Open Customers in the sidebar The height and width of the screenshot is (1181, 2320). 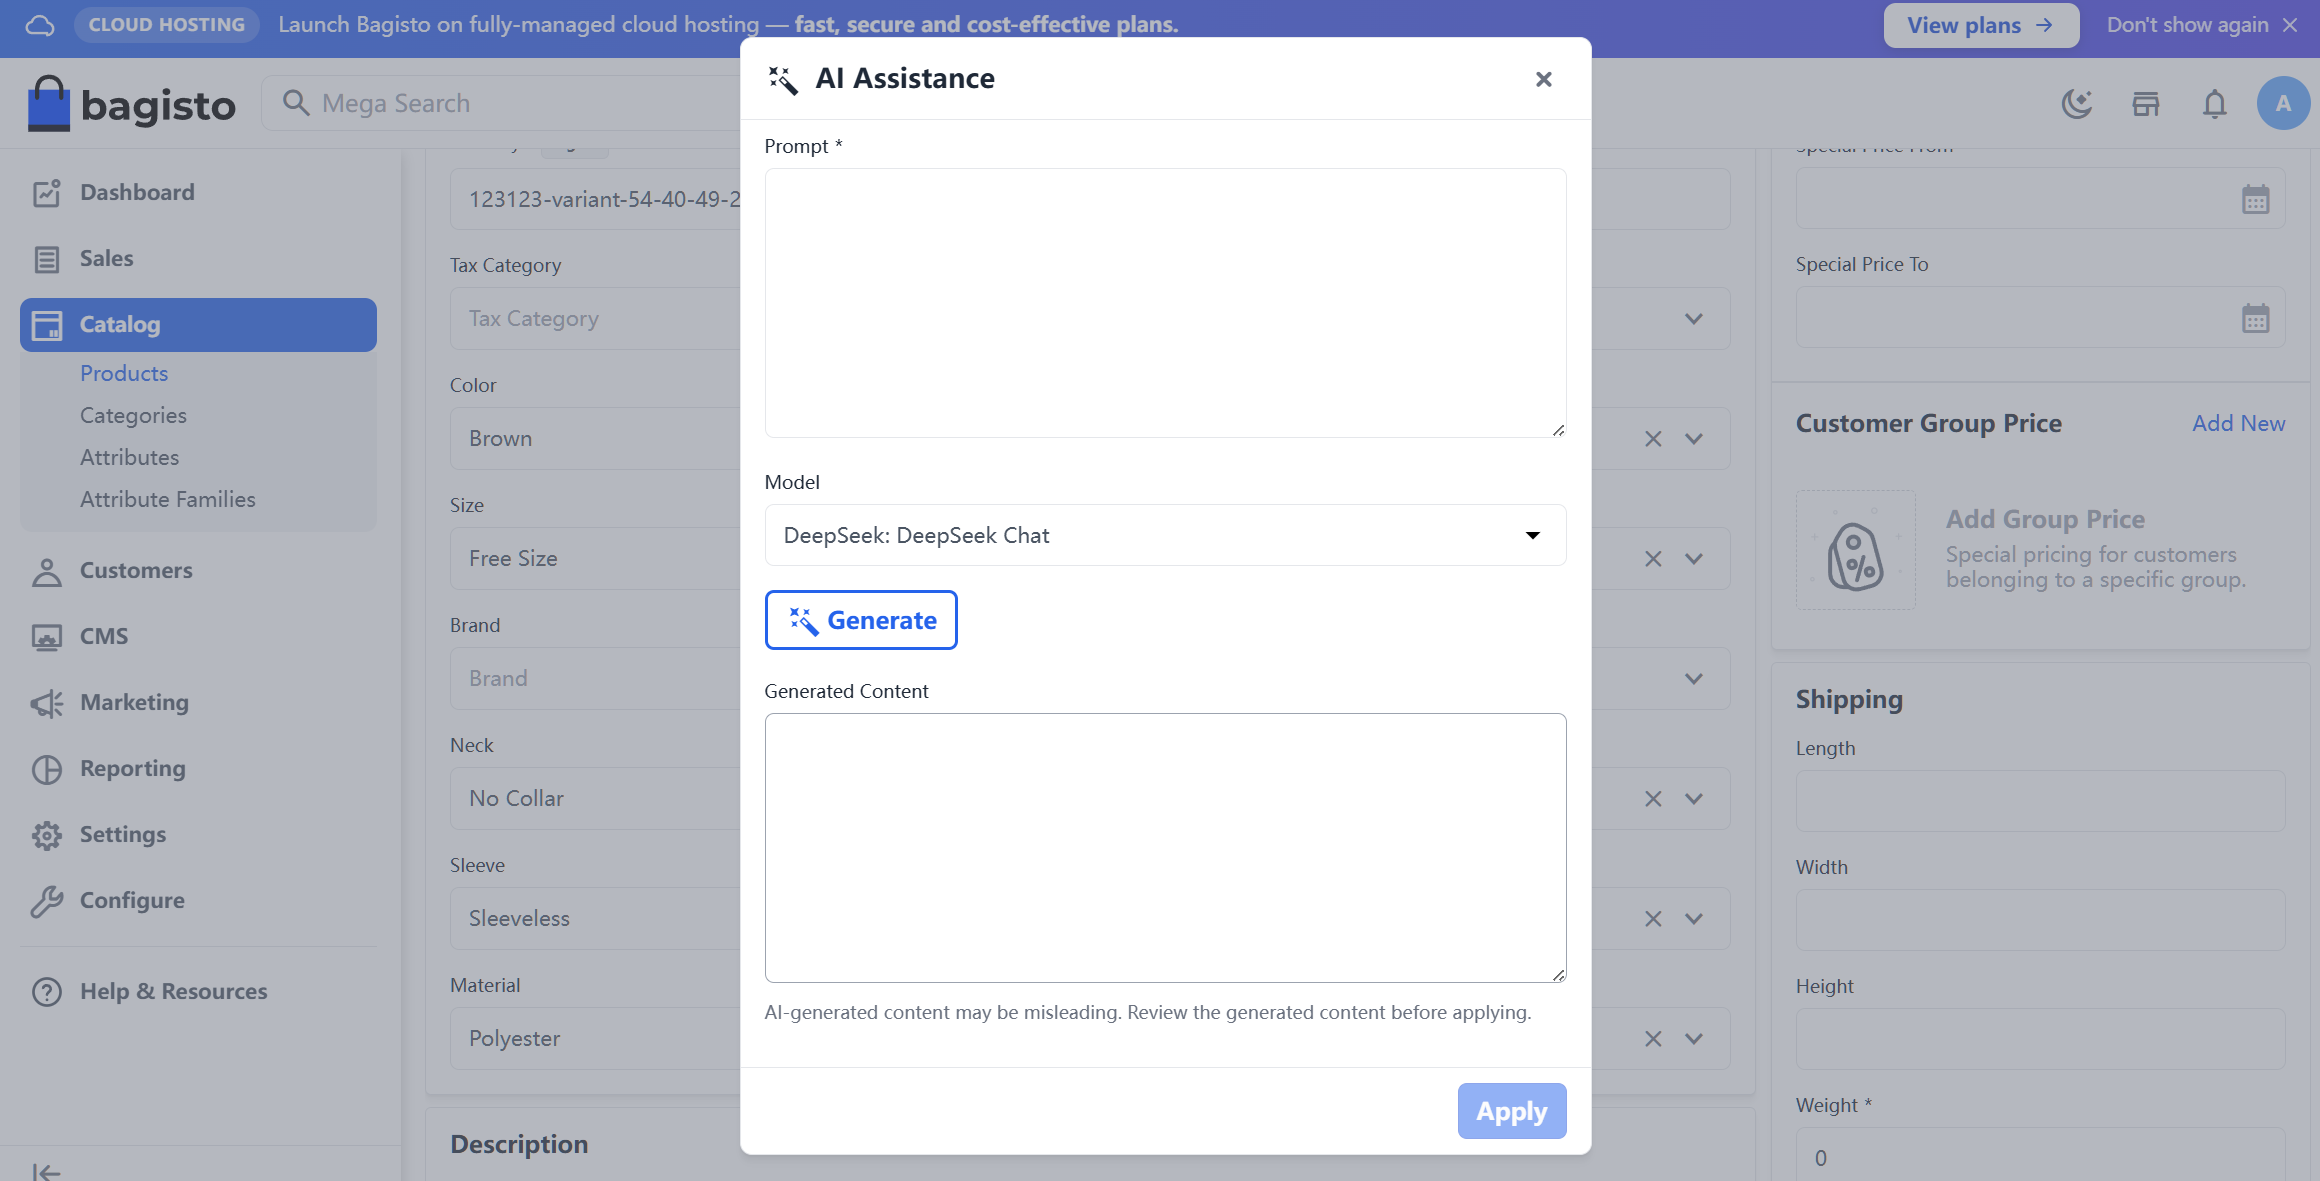pos(198,570)
